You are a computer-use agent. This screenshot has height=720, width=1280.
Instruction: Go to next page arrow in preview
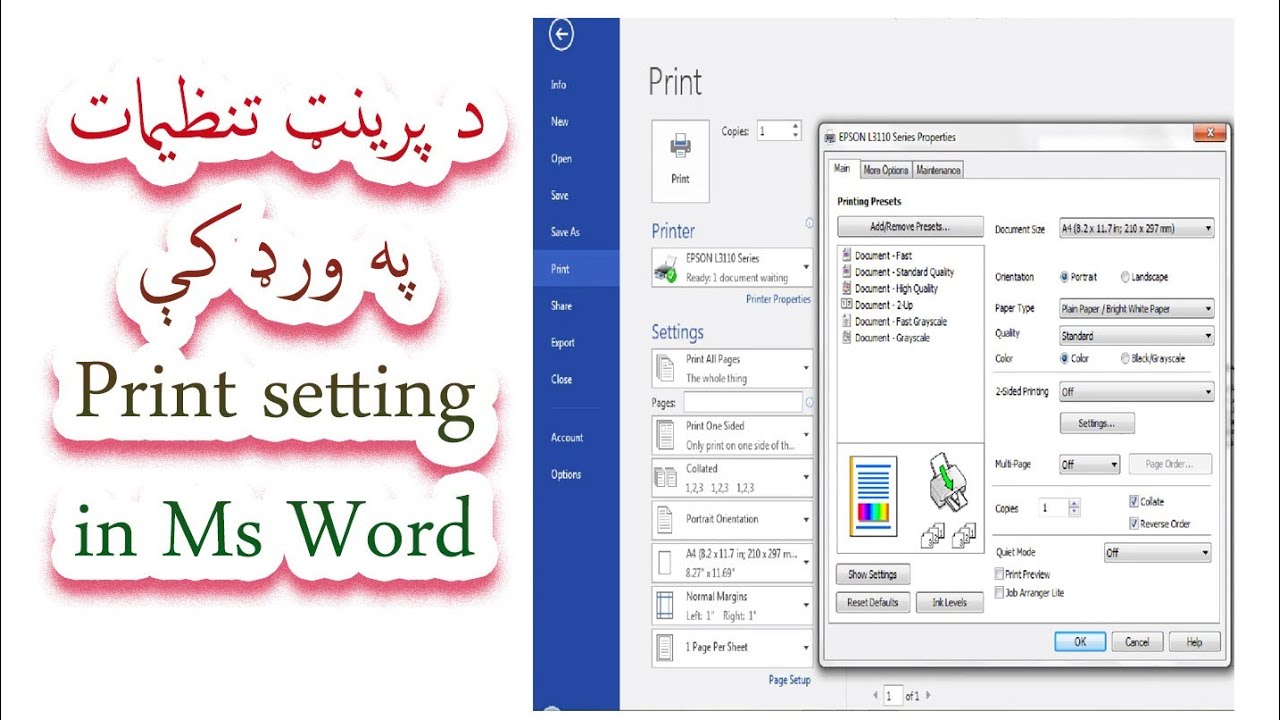928,695
